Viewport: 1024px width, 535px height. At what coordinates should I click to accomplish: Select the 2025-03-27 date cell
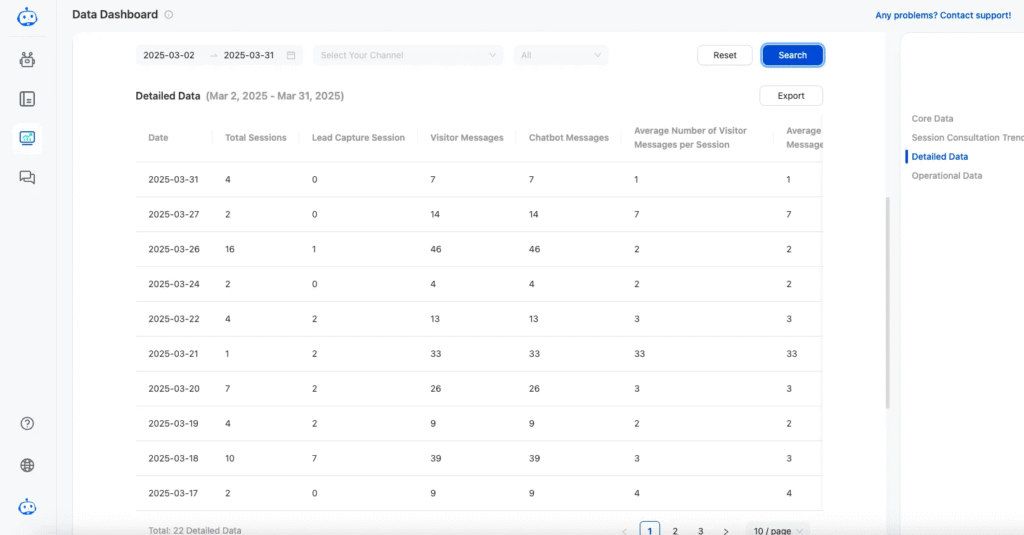click(173, 214)
